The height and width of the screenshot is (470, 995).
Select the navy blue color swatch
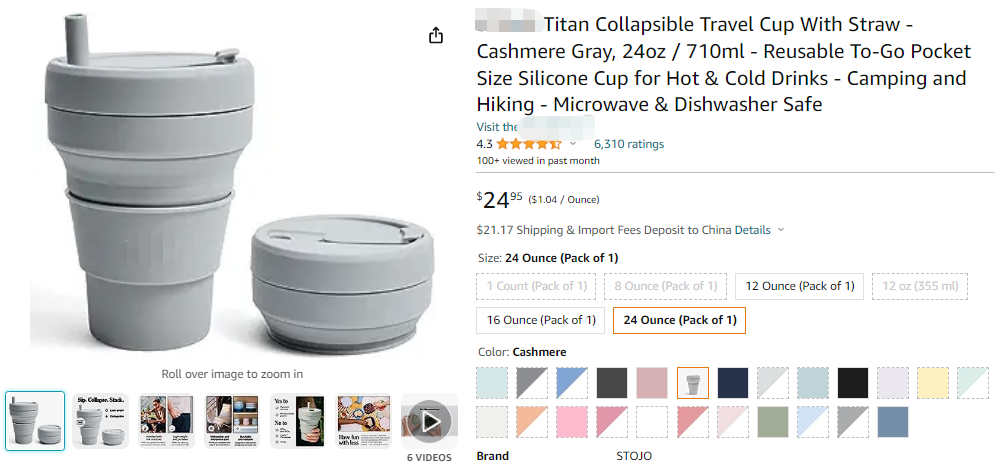pos(733,382)
